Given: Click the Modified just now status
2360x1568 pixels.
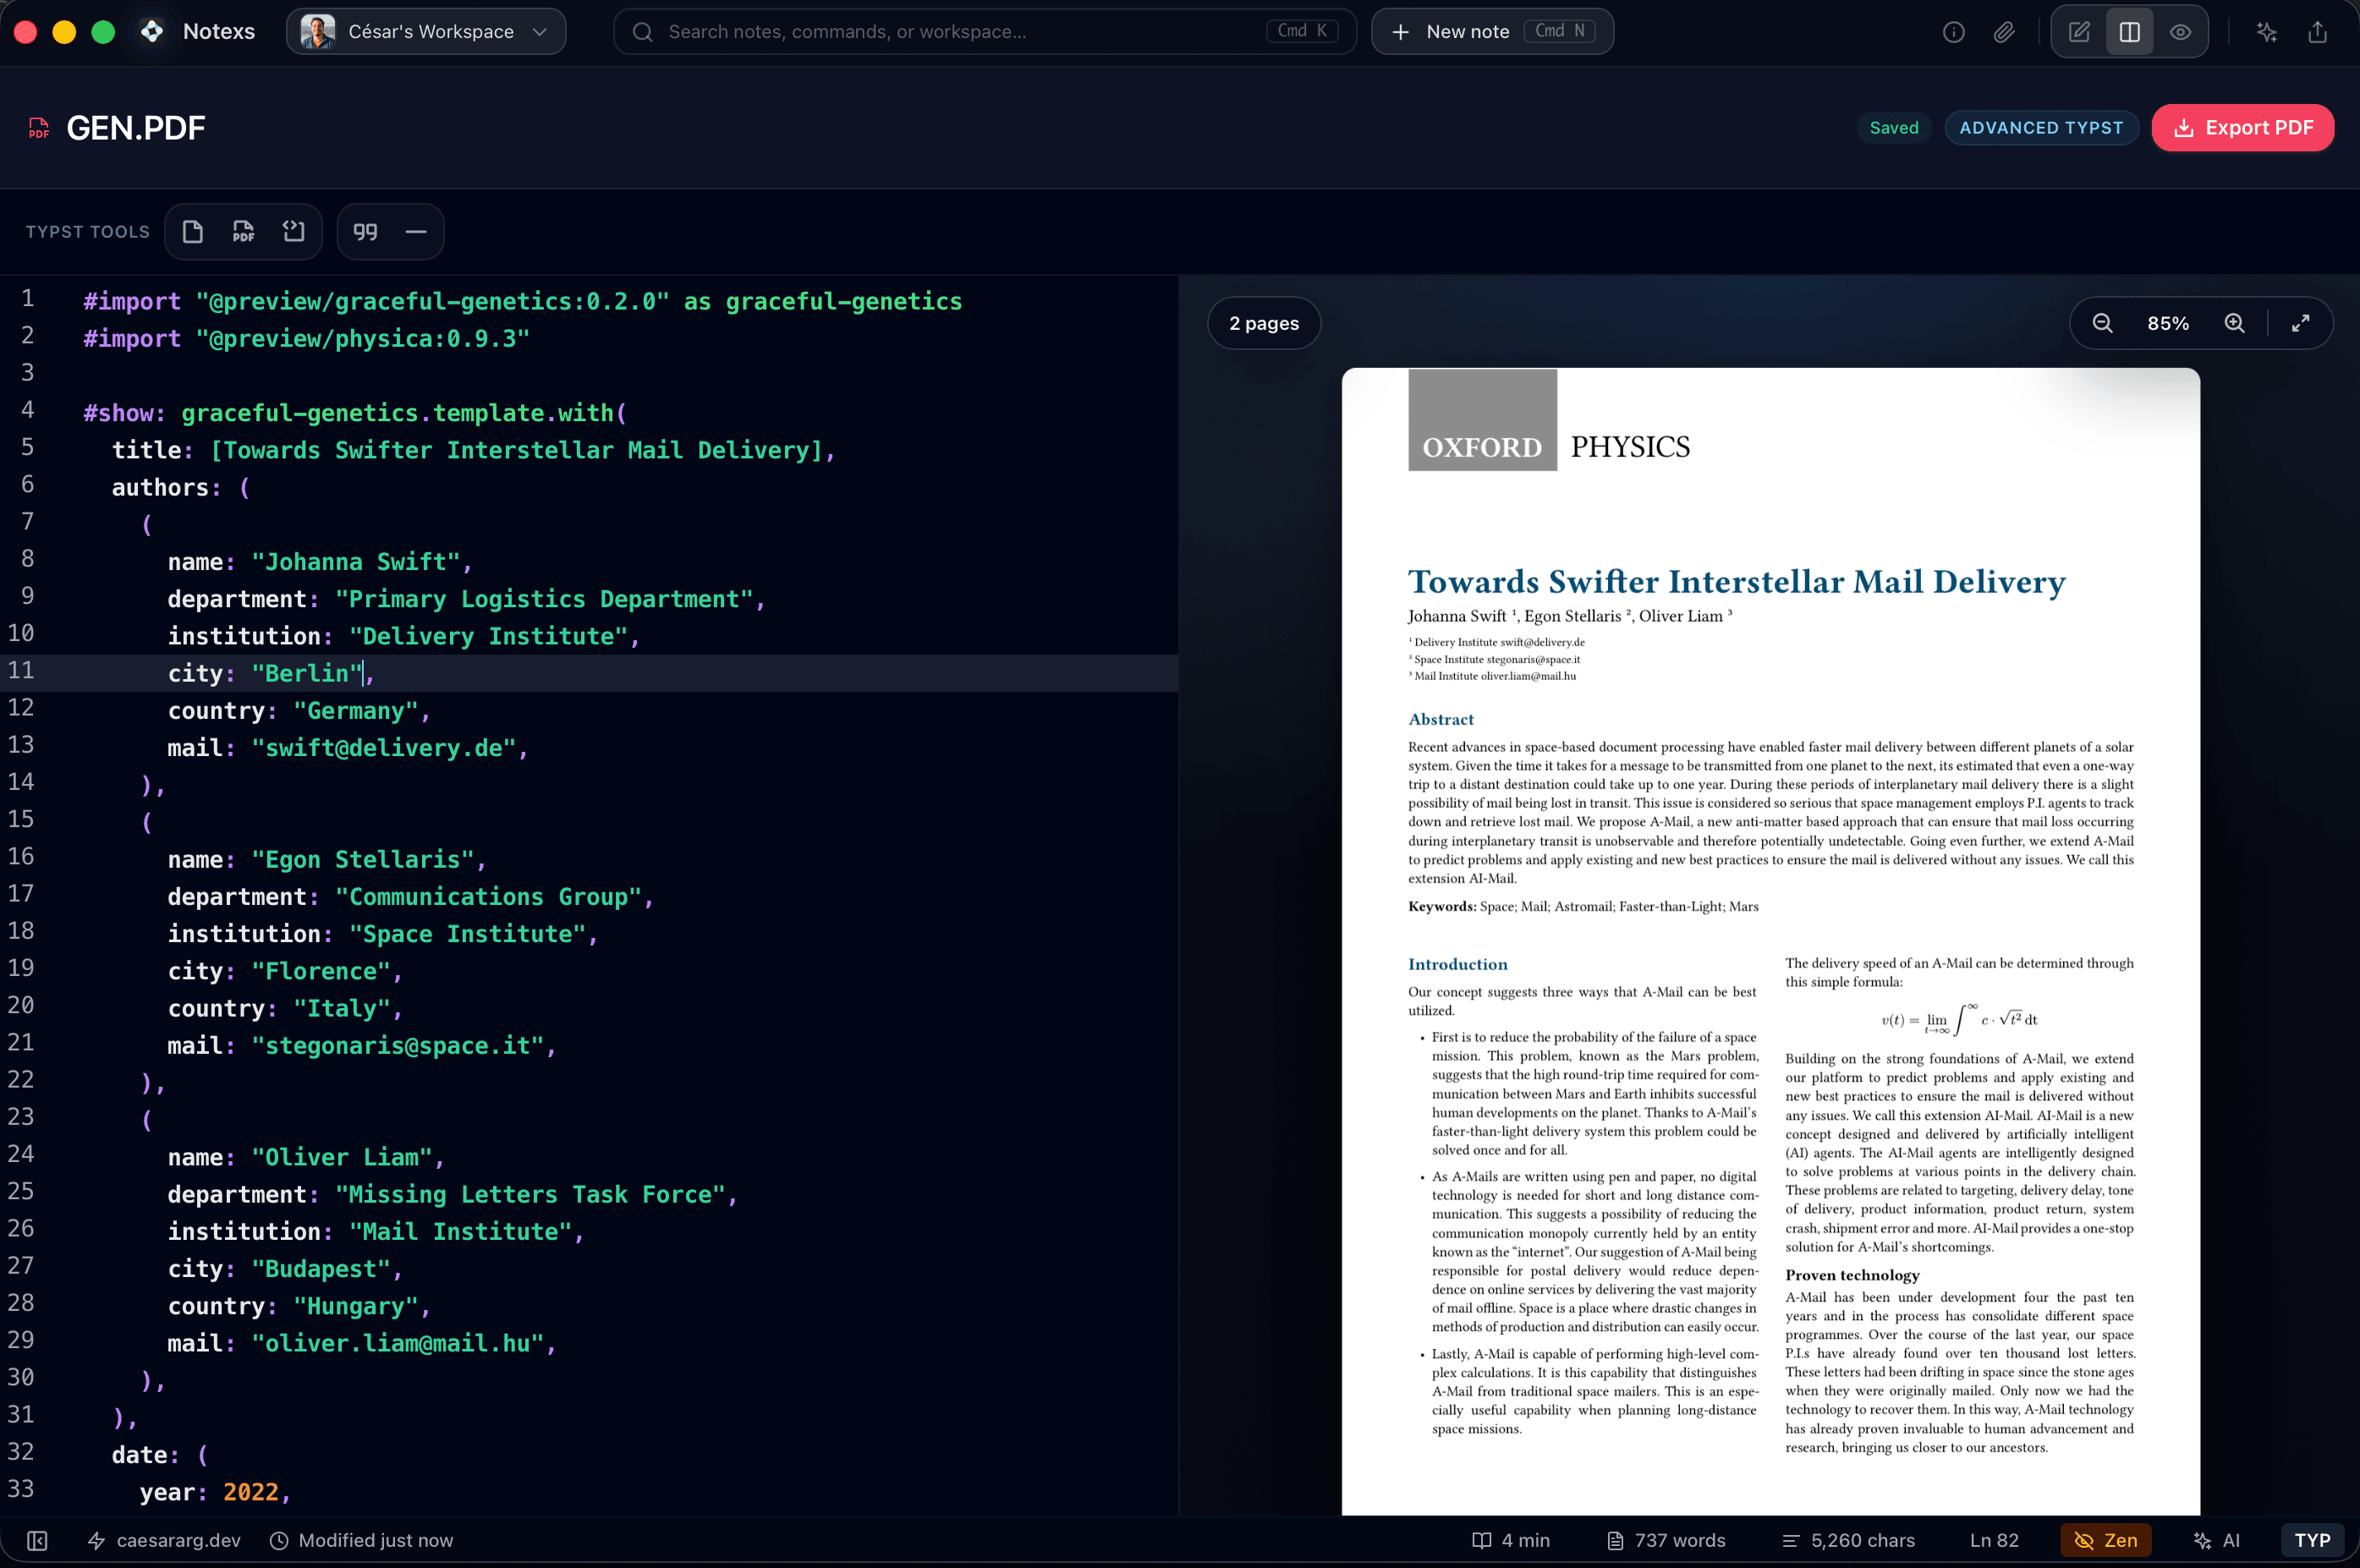Looking at the screenshot, I should tap(376, 1541).
